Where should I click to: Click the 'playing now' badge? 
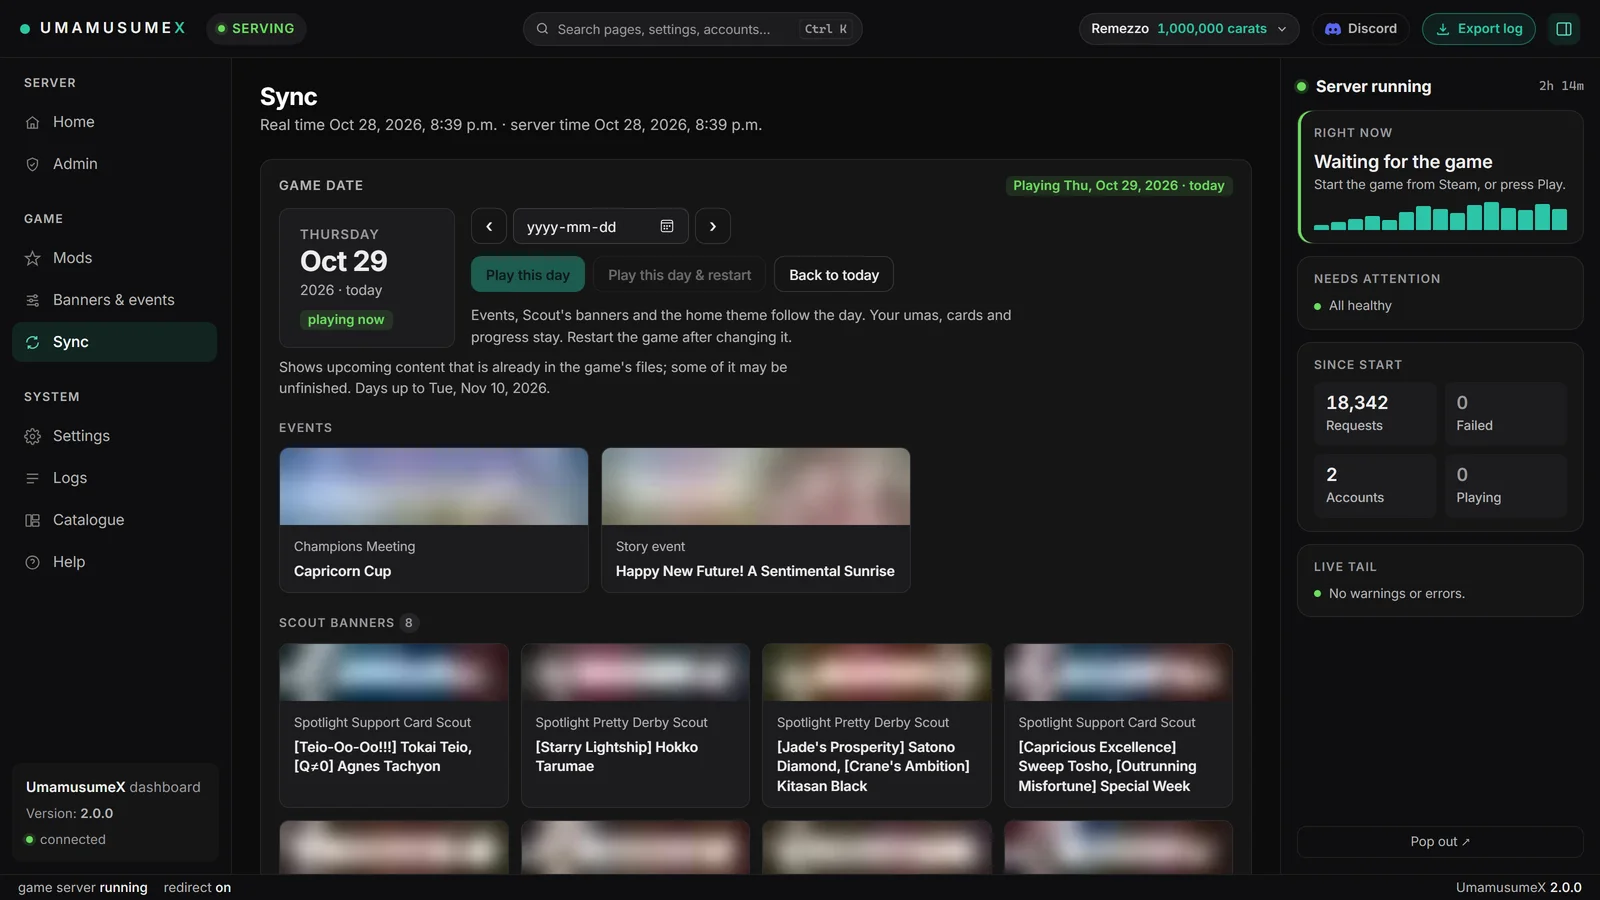point(346,320)
